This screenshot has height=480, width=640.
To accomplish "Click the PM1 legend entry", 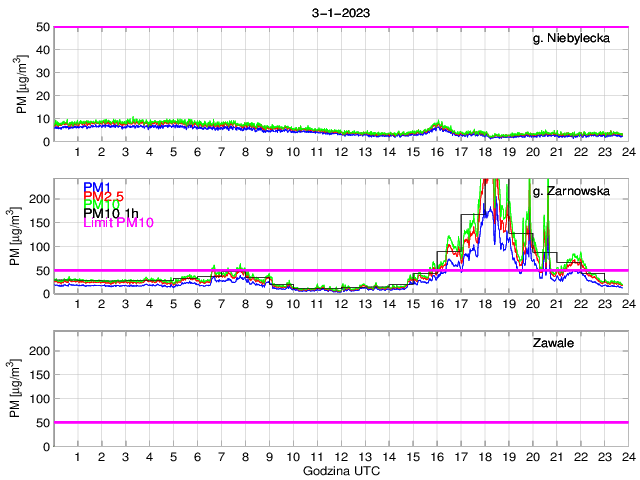I will (x=96, y=187).
